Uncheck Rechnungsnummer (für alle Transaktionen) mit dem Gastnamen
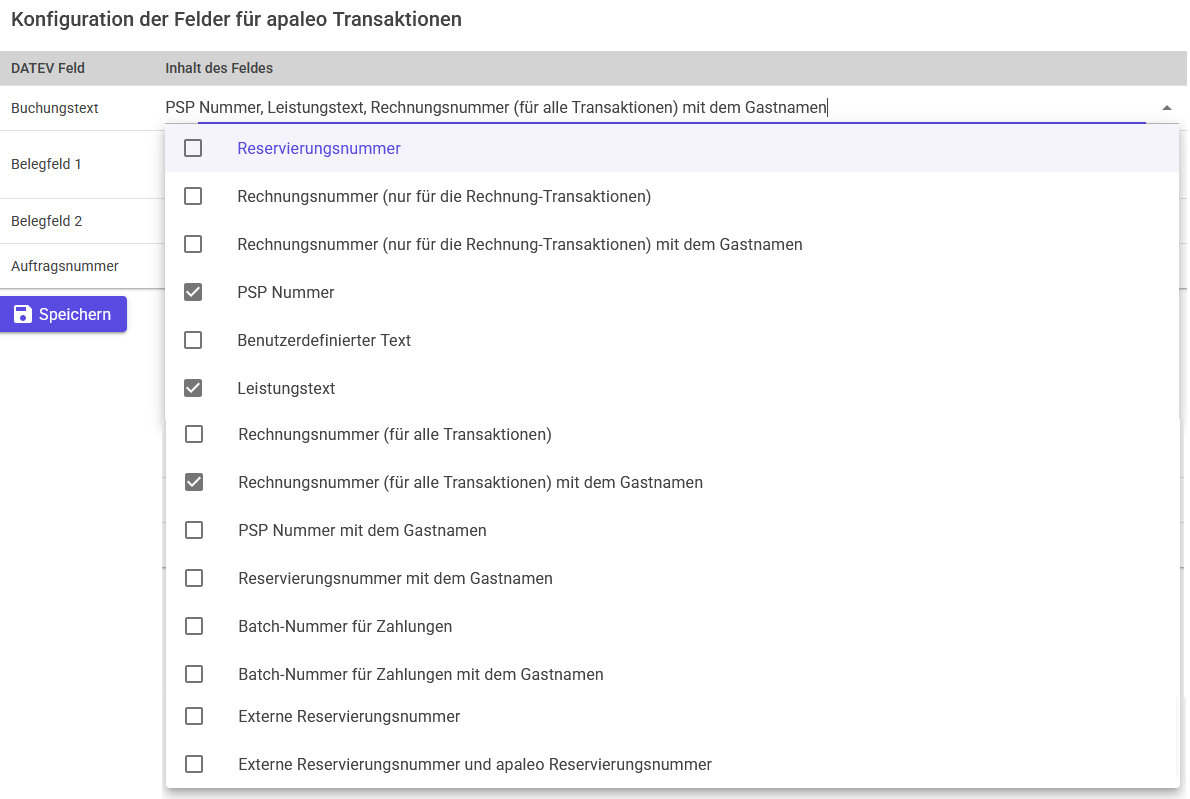This screenshot has height=799, width=1190. pos(194,482)
